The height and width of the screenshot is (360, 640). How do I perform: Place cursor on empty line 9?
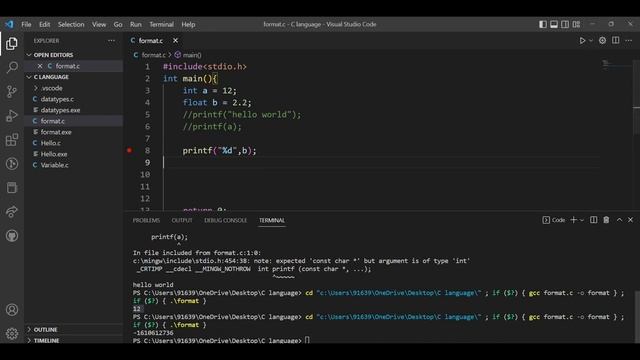(382, 162)
